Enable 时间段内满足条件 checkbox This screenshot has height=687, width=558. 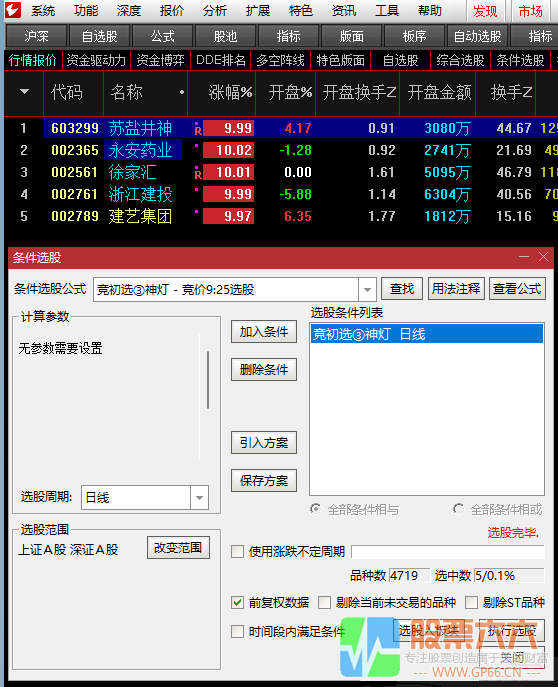pos(237,631)
